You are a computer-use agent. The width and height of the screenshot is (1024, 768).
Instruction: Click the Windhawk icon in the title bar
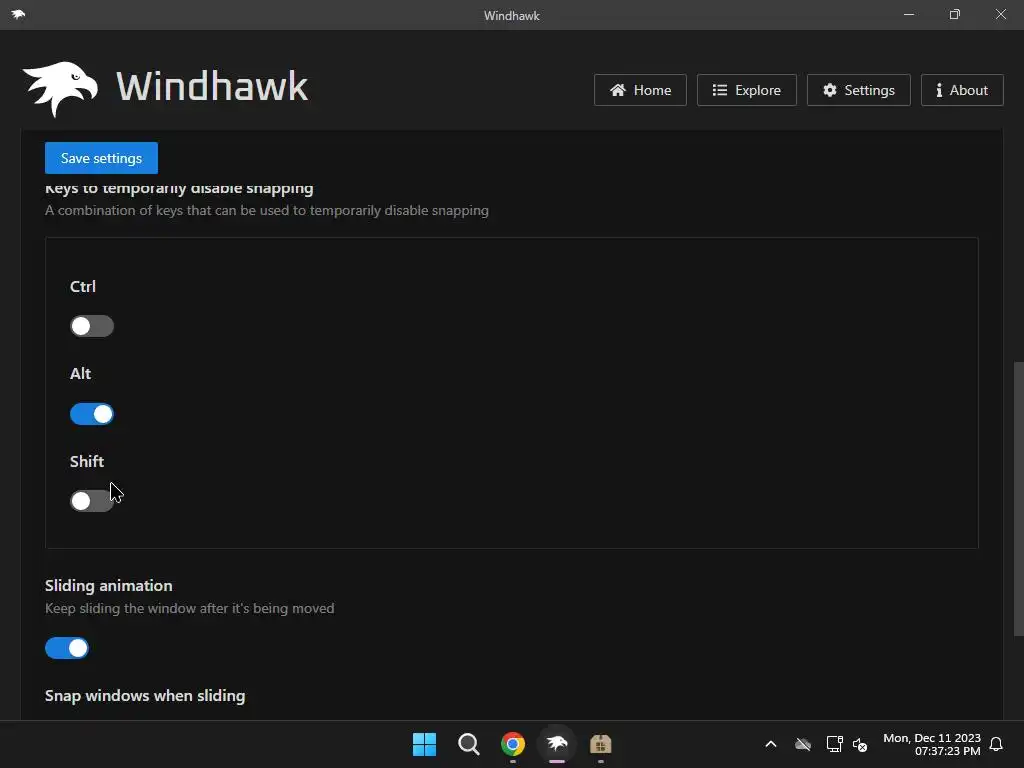tap(18, 14)
